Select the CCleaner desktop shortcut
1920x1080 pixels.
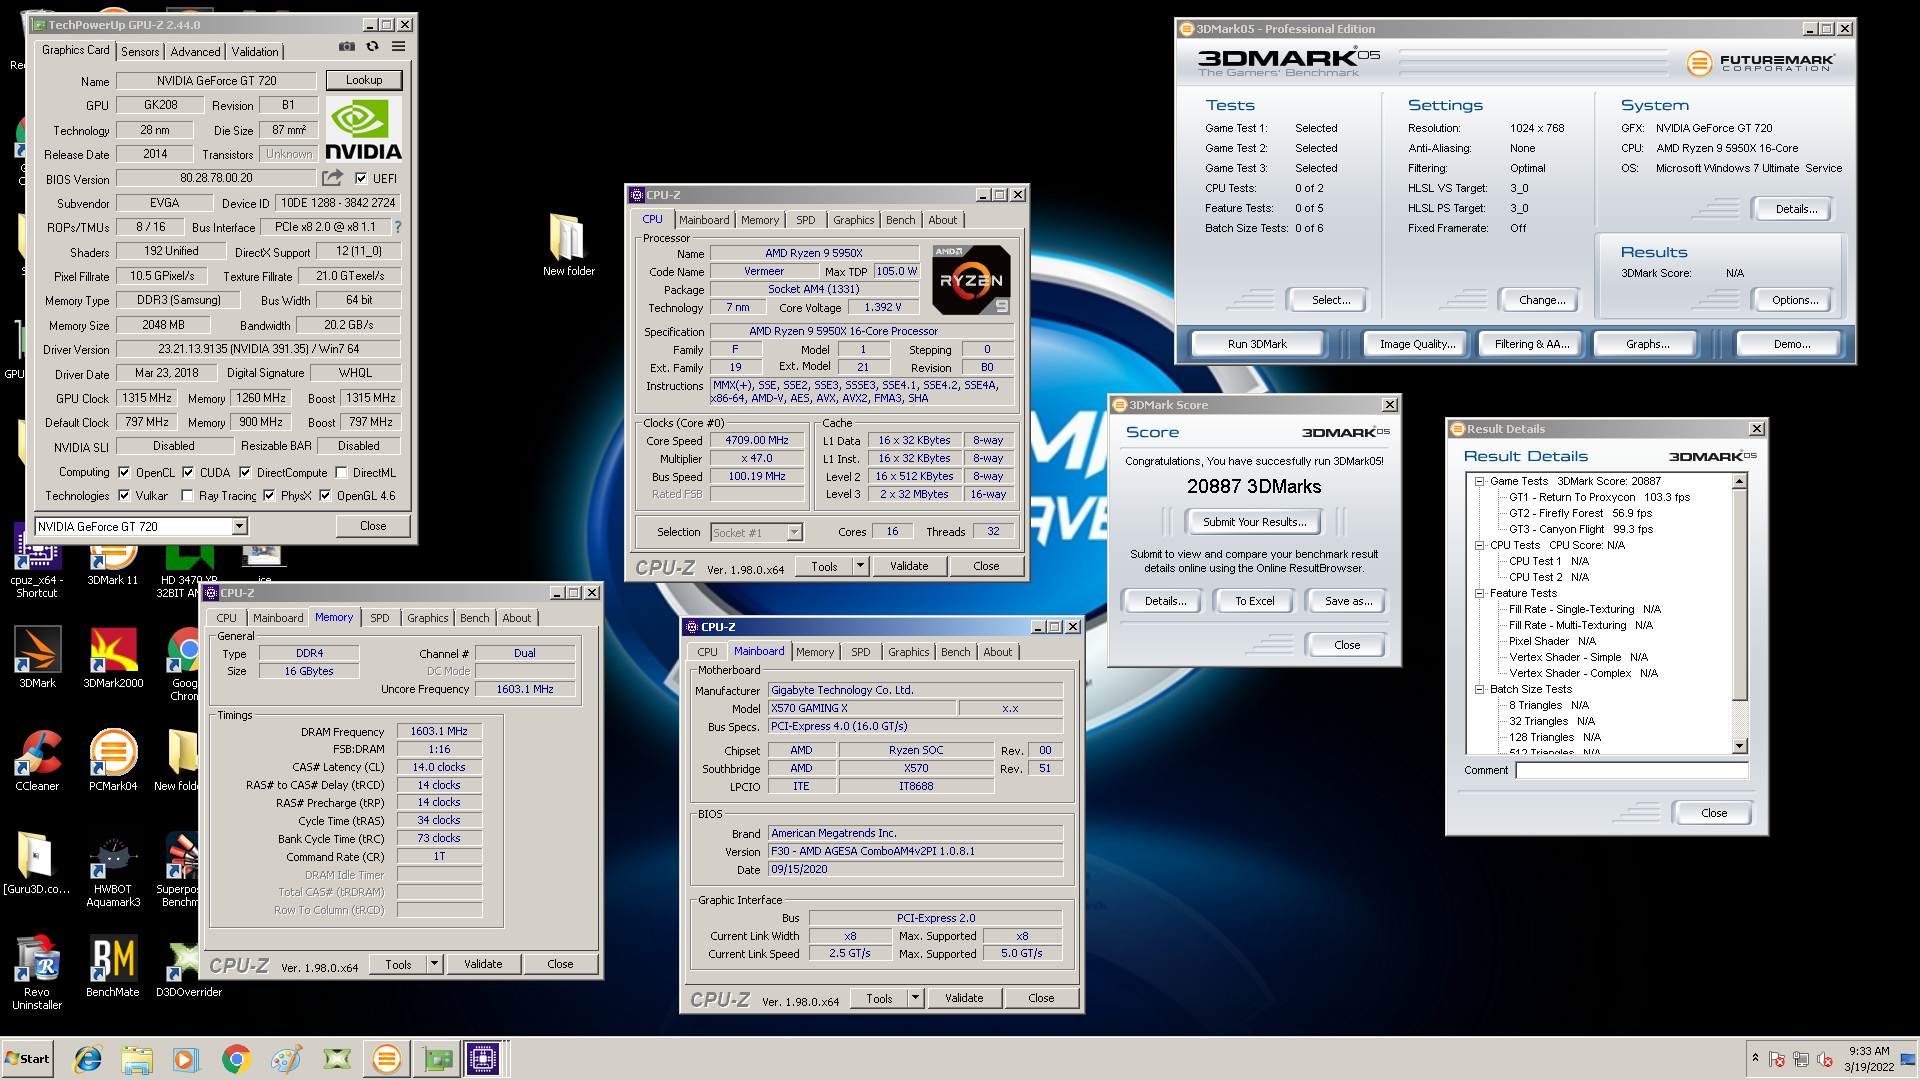point(37,761)
